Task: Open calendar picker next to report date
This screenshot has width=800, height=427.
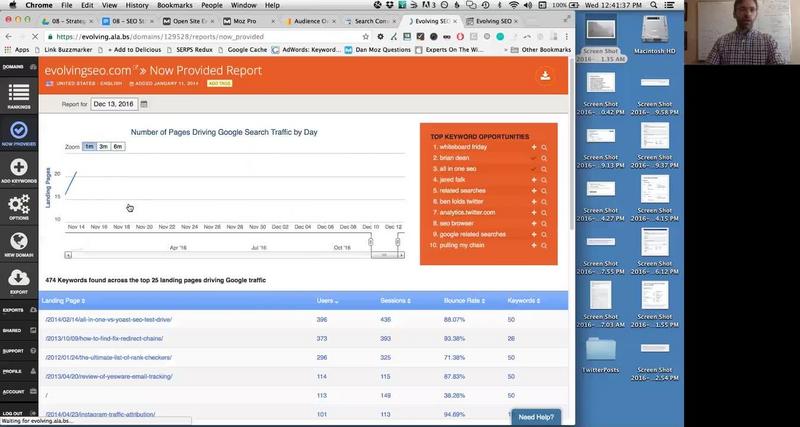Action: pos(144,104)
